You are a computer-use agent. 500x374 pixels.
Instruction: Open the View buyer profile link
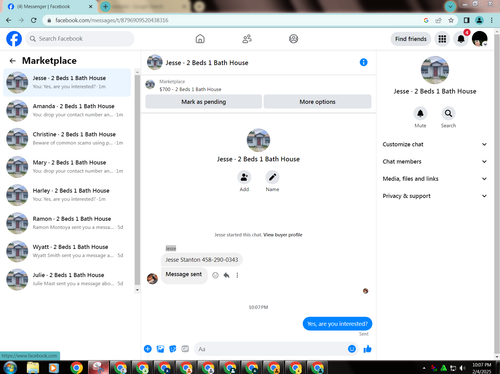click(x=283, y=235)
